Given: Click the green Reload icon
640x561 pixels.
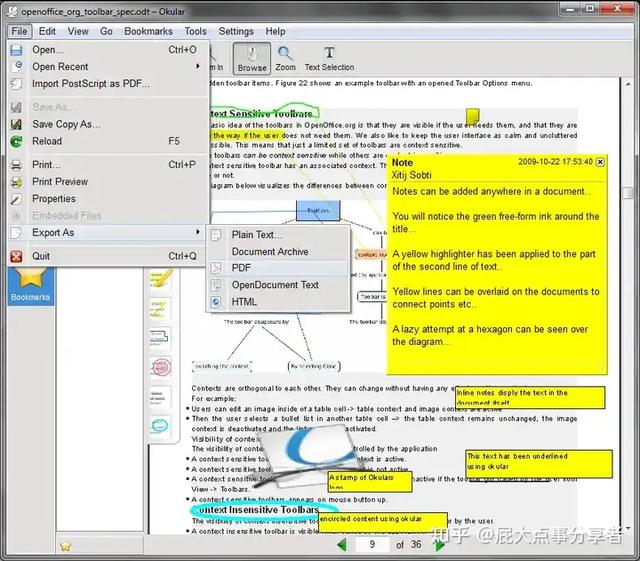Looking at the screenshot, I should pos(16,141).
